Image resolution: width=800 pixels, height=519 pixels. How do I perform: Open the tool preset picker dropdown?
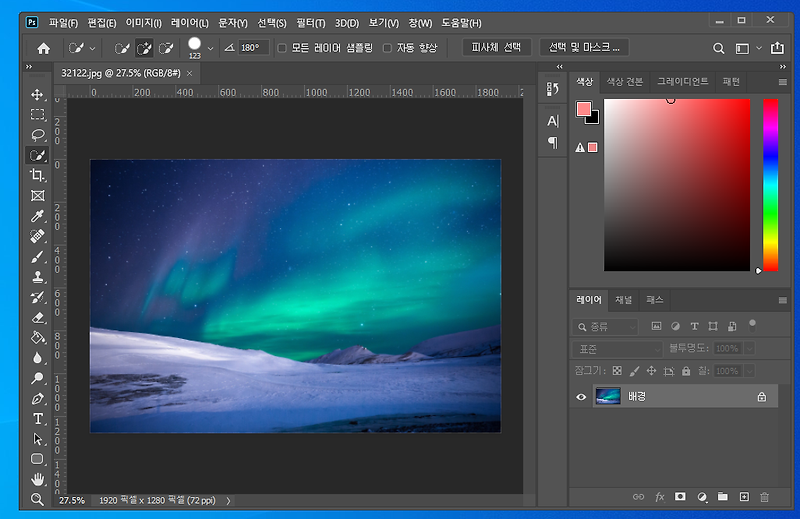point(92,48)
